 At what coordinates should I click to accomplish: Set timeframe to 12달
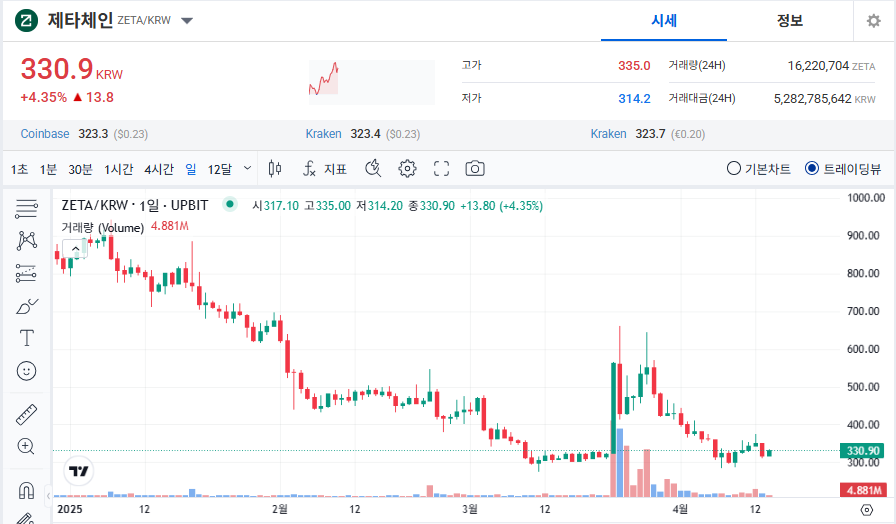(219, 169)
